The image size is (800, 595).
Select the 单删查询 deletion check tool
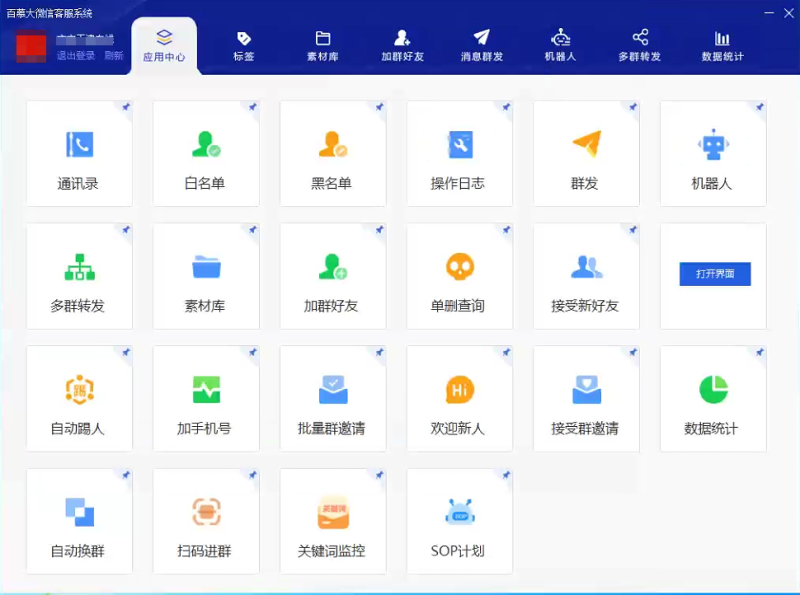click(x=459, y=275)
